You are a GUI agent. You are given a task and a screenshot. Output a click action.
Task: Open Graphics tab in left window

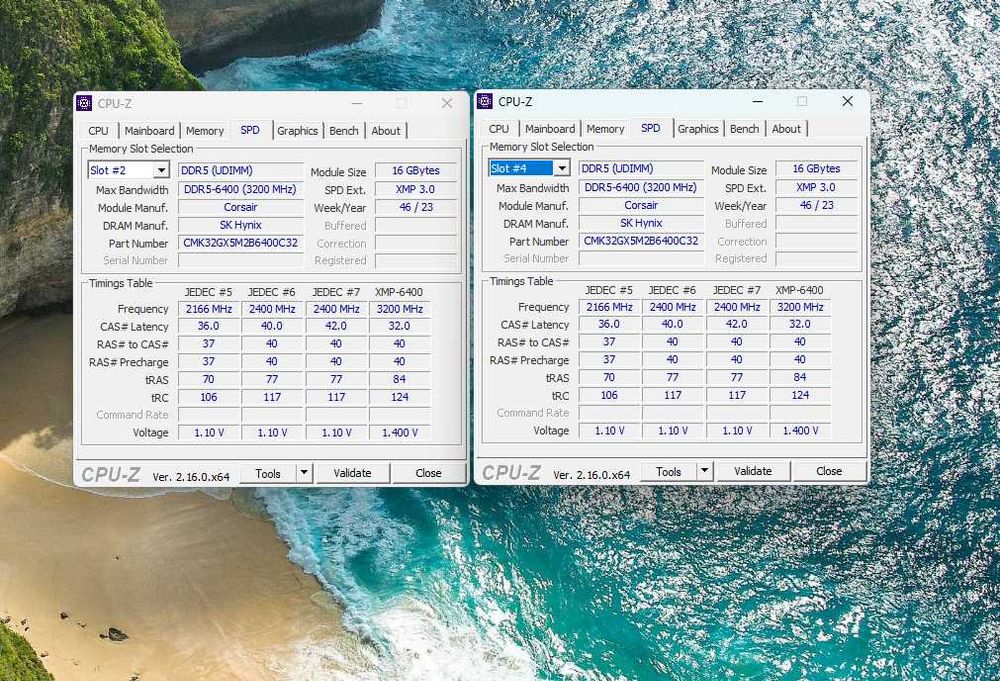point(297,131)
